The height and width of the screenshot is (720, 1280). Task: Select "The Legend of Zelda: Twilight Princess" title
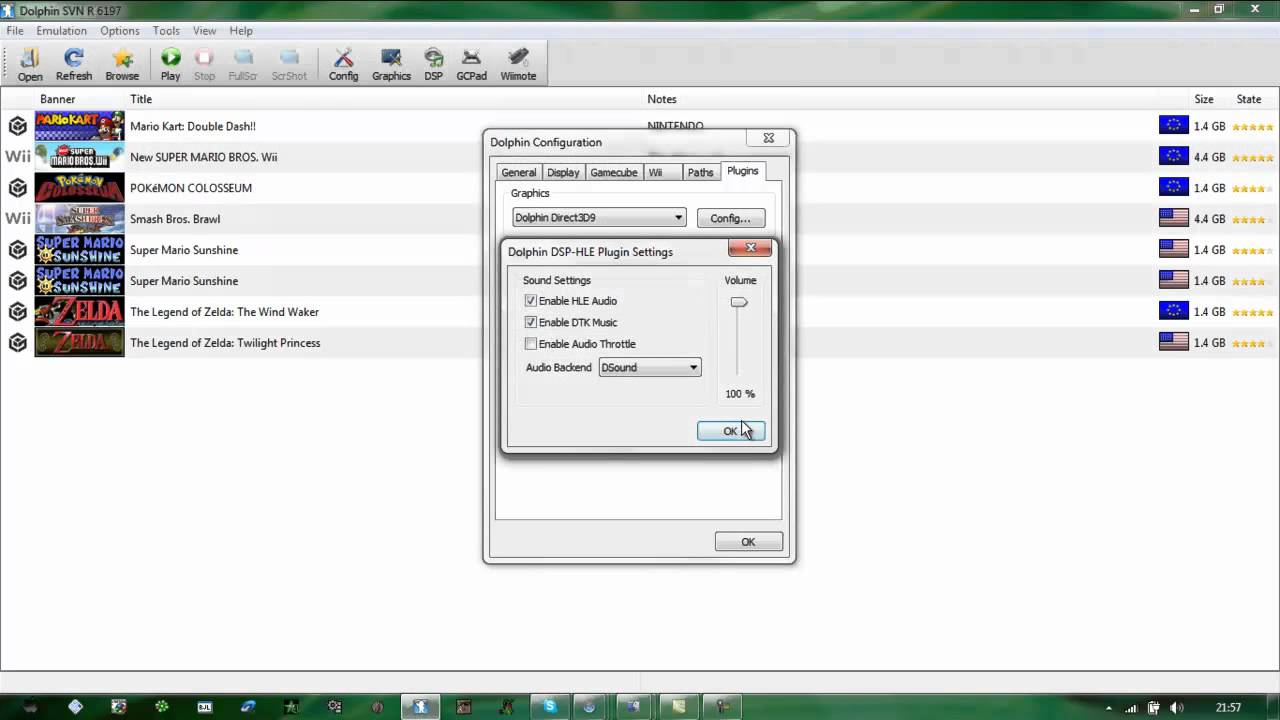225,343
